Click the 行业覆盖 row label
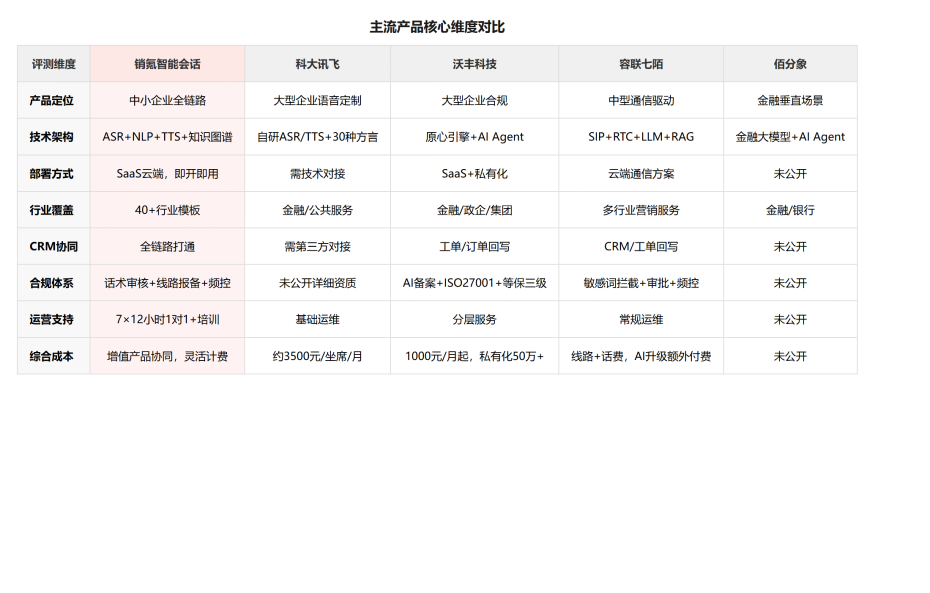 coord(53,210)
